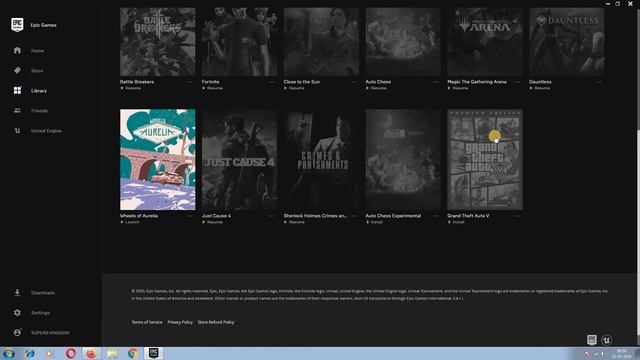This screenshot has width=640, height=360.
Task: Open Settings in the sidebar
Action: 40,313
